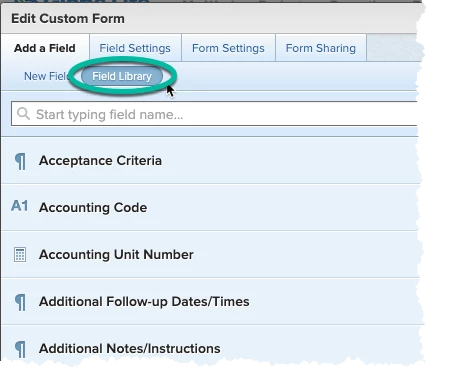
Task: Select the Field Library pill
Action: tap(122, 76)
